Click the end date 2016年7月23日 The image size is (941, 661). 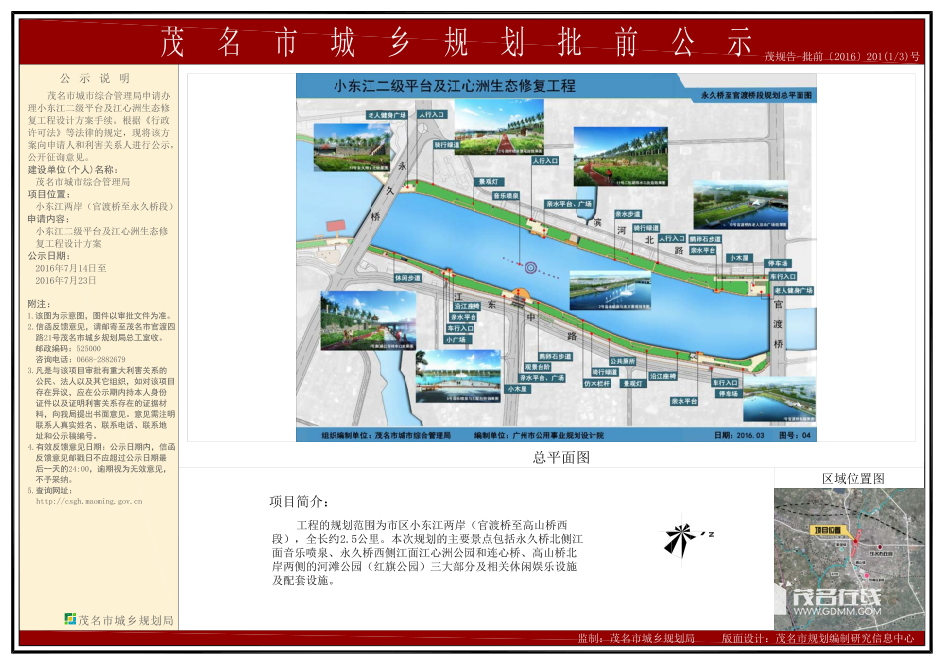[66, 280]
